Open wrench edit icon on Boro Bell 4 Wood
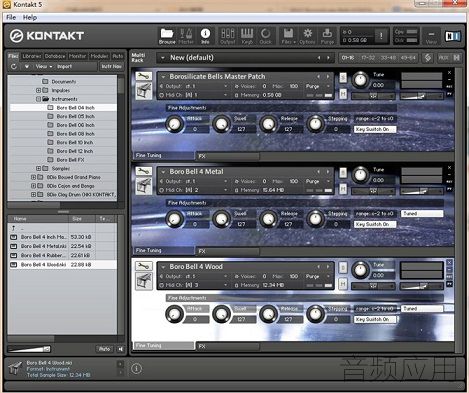The image size is (469, 393). (x=144, y=266)
